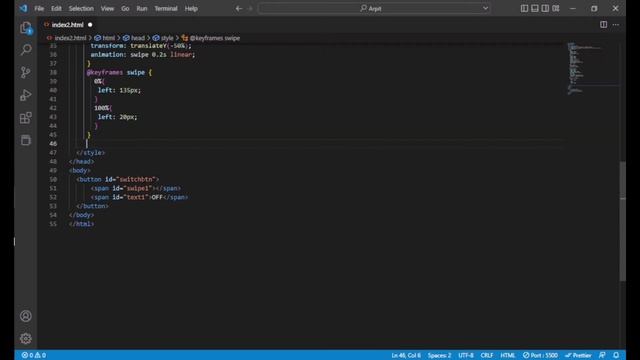This screenshot has height=360, width=640.
Task: Click the Port : 5500 Live Server status
Action: tap(540, 355)
